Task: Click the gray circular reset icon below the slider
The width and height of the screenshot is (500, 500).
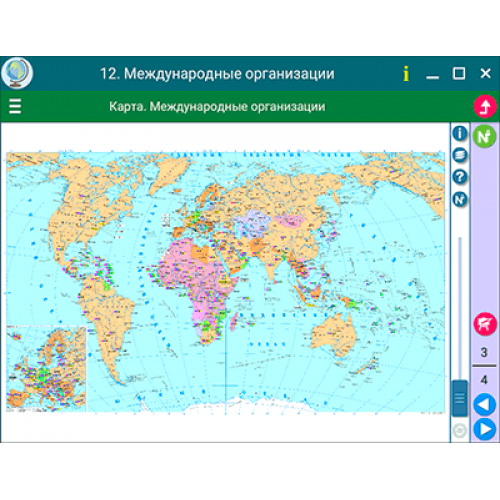Action: point(460,431)
